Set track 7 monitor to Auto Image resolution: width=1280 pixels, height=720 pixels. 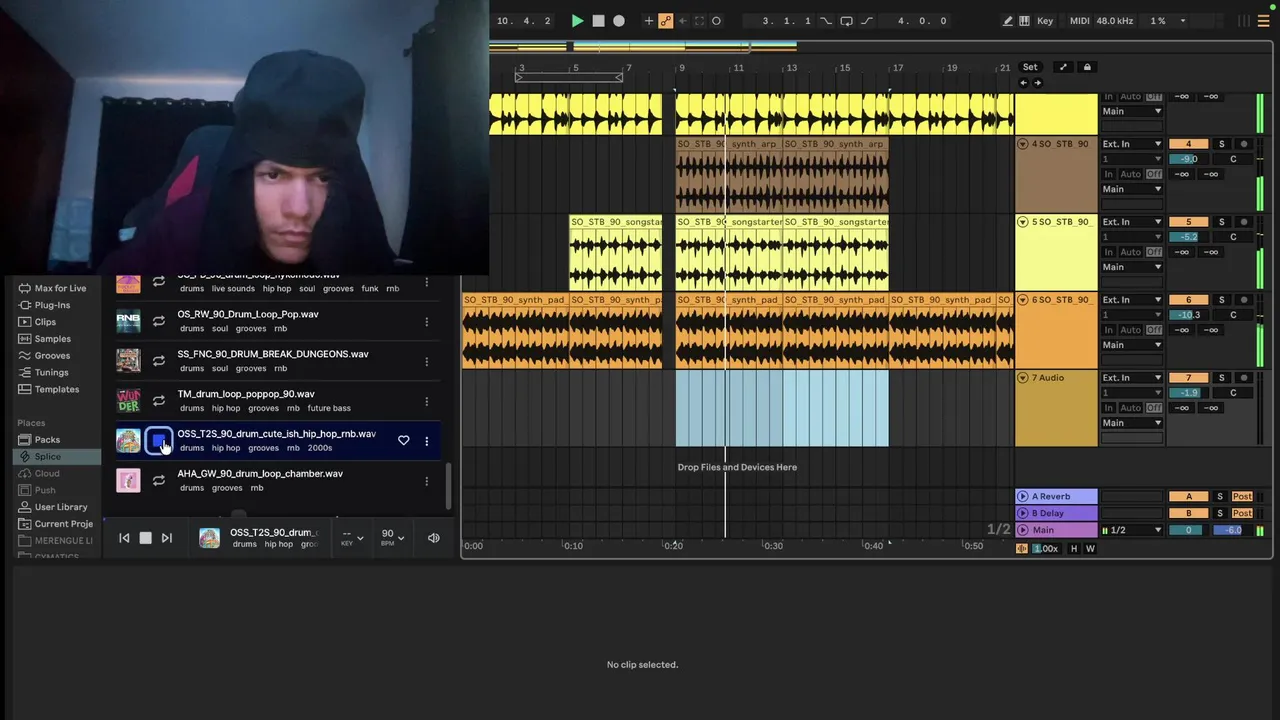[x=1131, y=408]
